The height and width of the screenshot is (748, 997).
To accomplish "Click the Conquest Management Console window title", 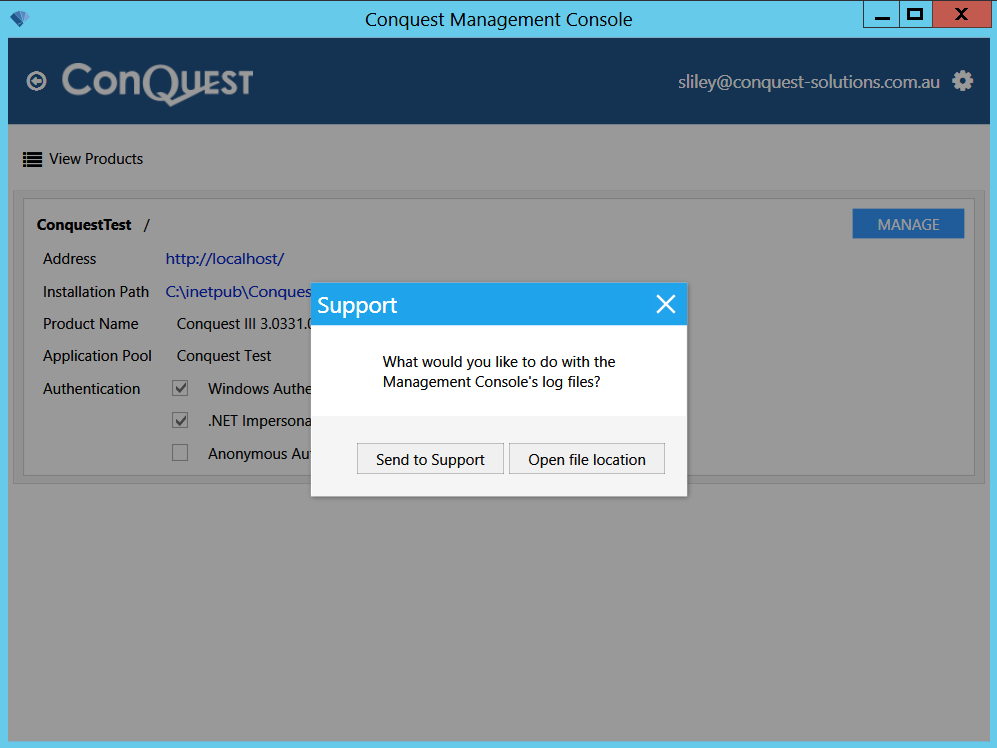I will click(498, 20).
